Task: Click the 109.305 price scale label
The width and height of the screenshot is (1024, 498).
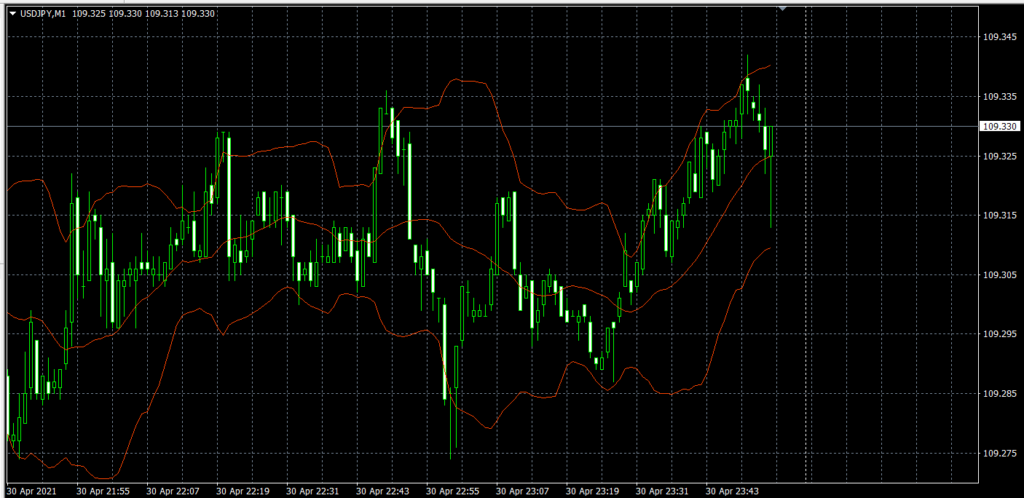Action: click(999, 275)
